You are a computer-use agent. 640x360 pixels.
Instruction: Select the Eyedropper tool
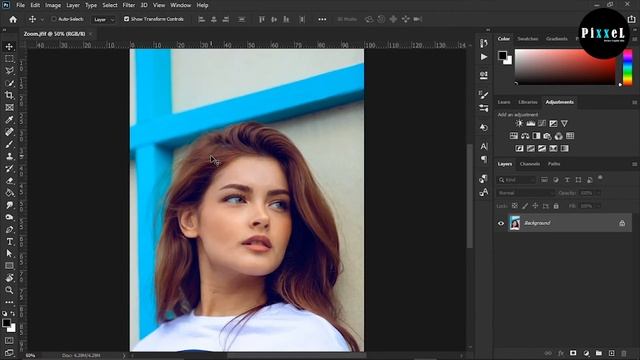pyautogui.click(x=9, y=120)
